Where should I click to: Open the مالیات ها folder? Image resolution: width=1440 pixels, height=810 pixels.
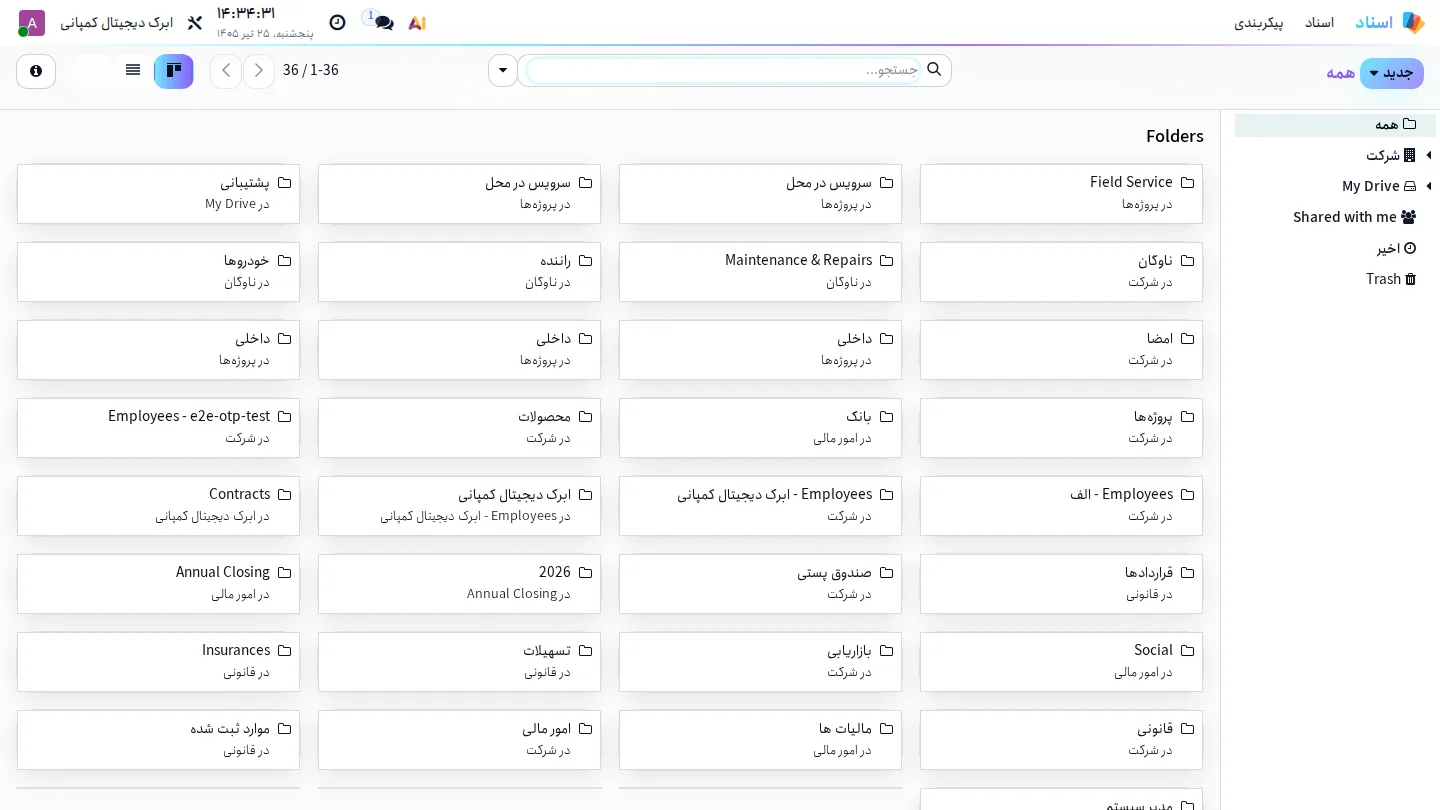coord(760,740)
